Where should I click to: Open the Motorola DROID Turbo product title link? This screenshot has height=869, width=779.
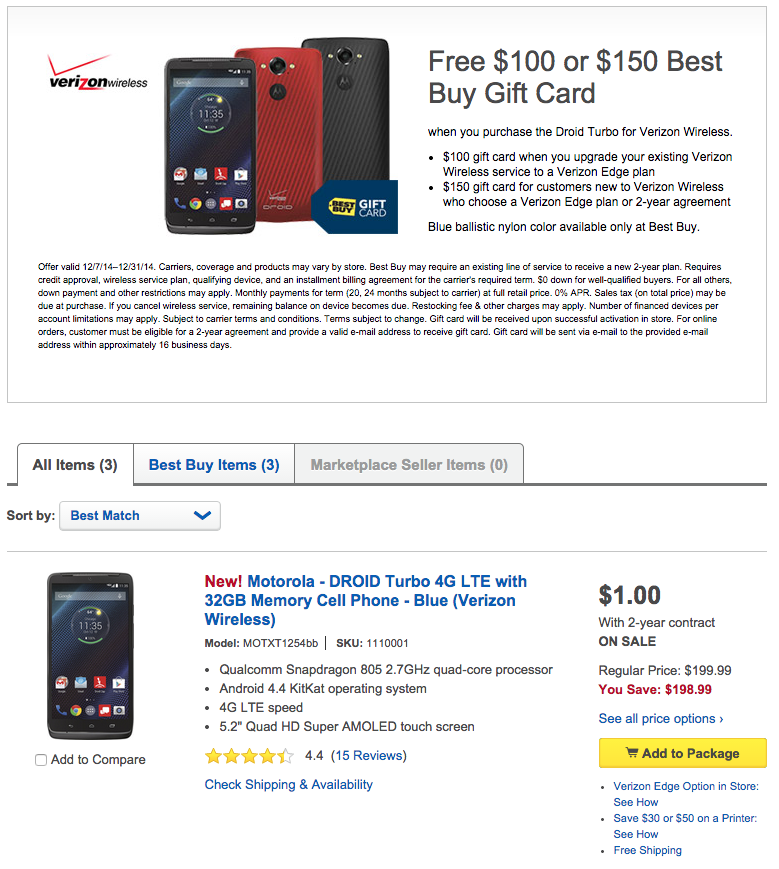click(365, 600)
